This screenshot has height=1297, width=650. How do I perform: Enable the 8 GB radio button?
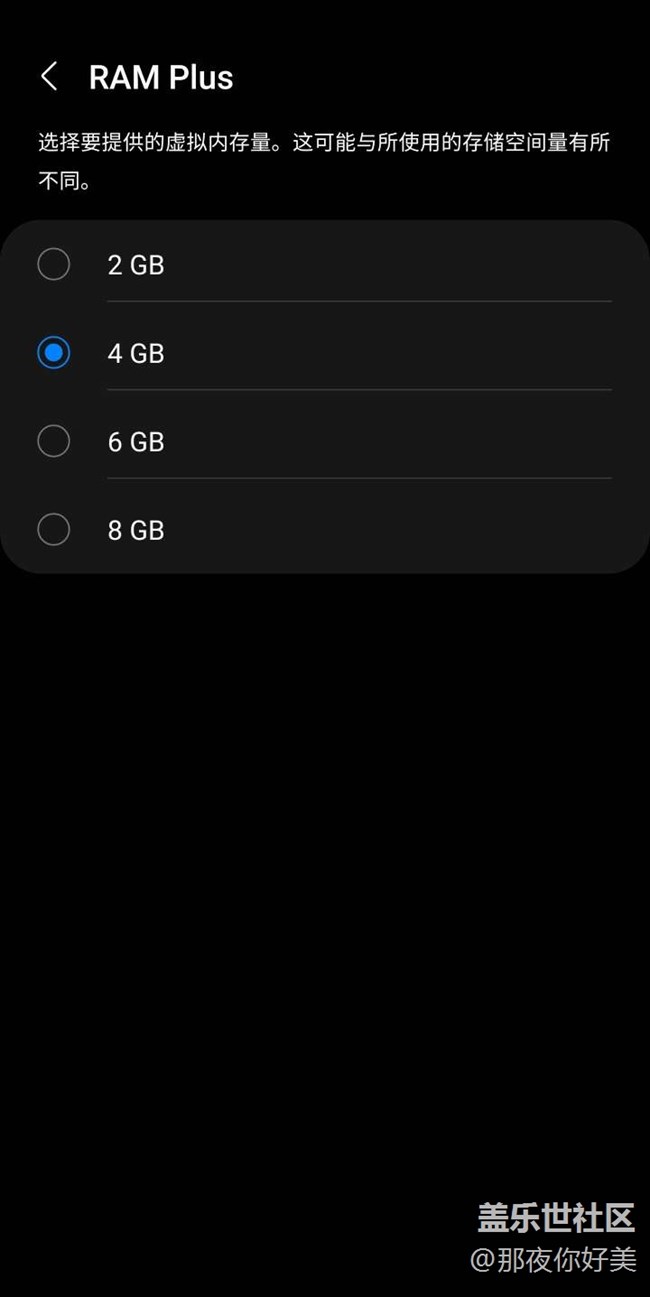point(54,530)
